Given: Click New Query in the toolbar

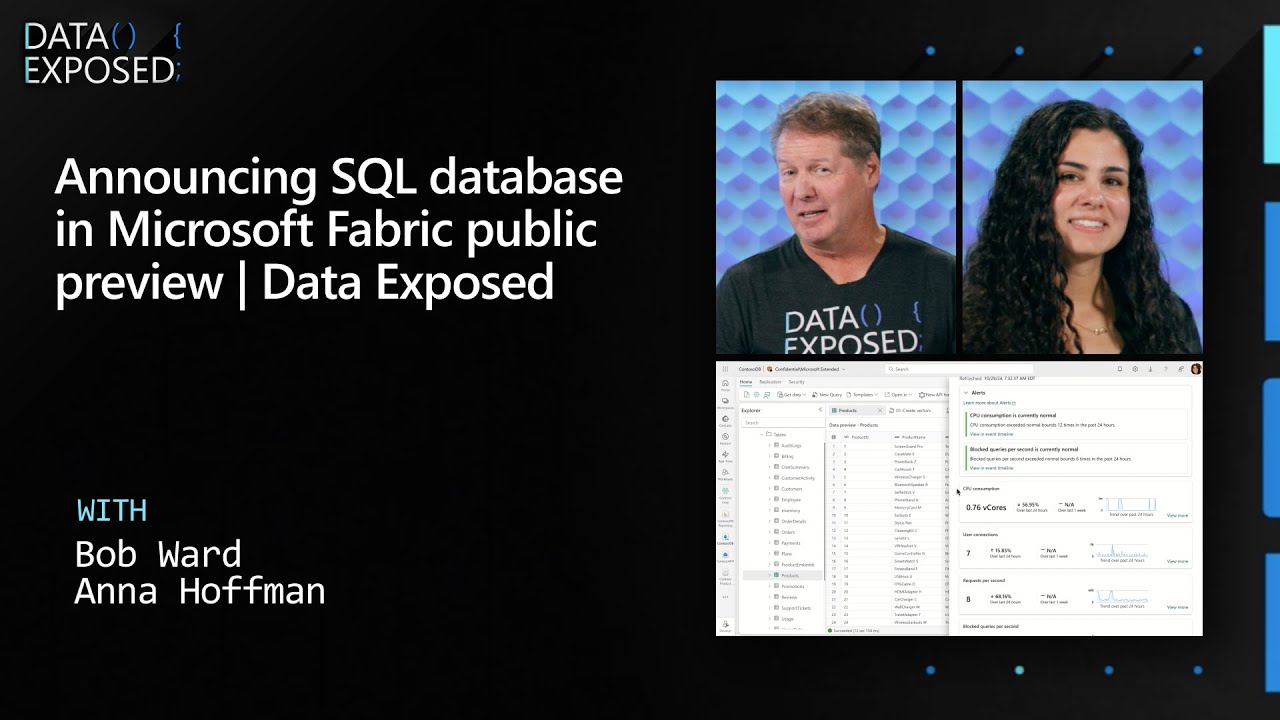Looking at the screenshot, I should (827, 395).
